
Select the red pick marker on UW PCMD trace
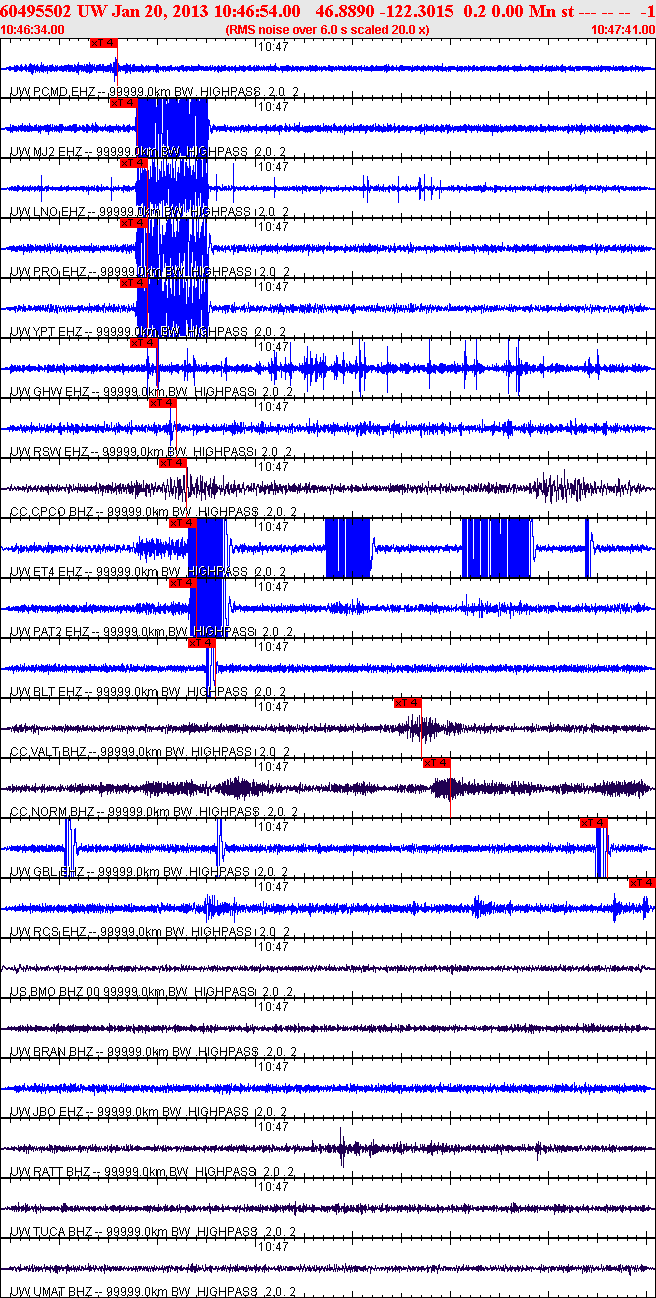tap(103, 43)
